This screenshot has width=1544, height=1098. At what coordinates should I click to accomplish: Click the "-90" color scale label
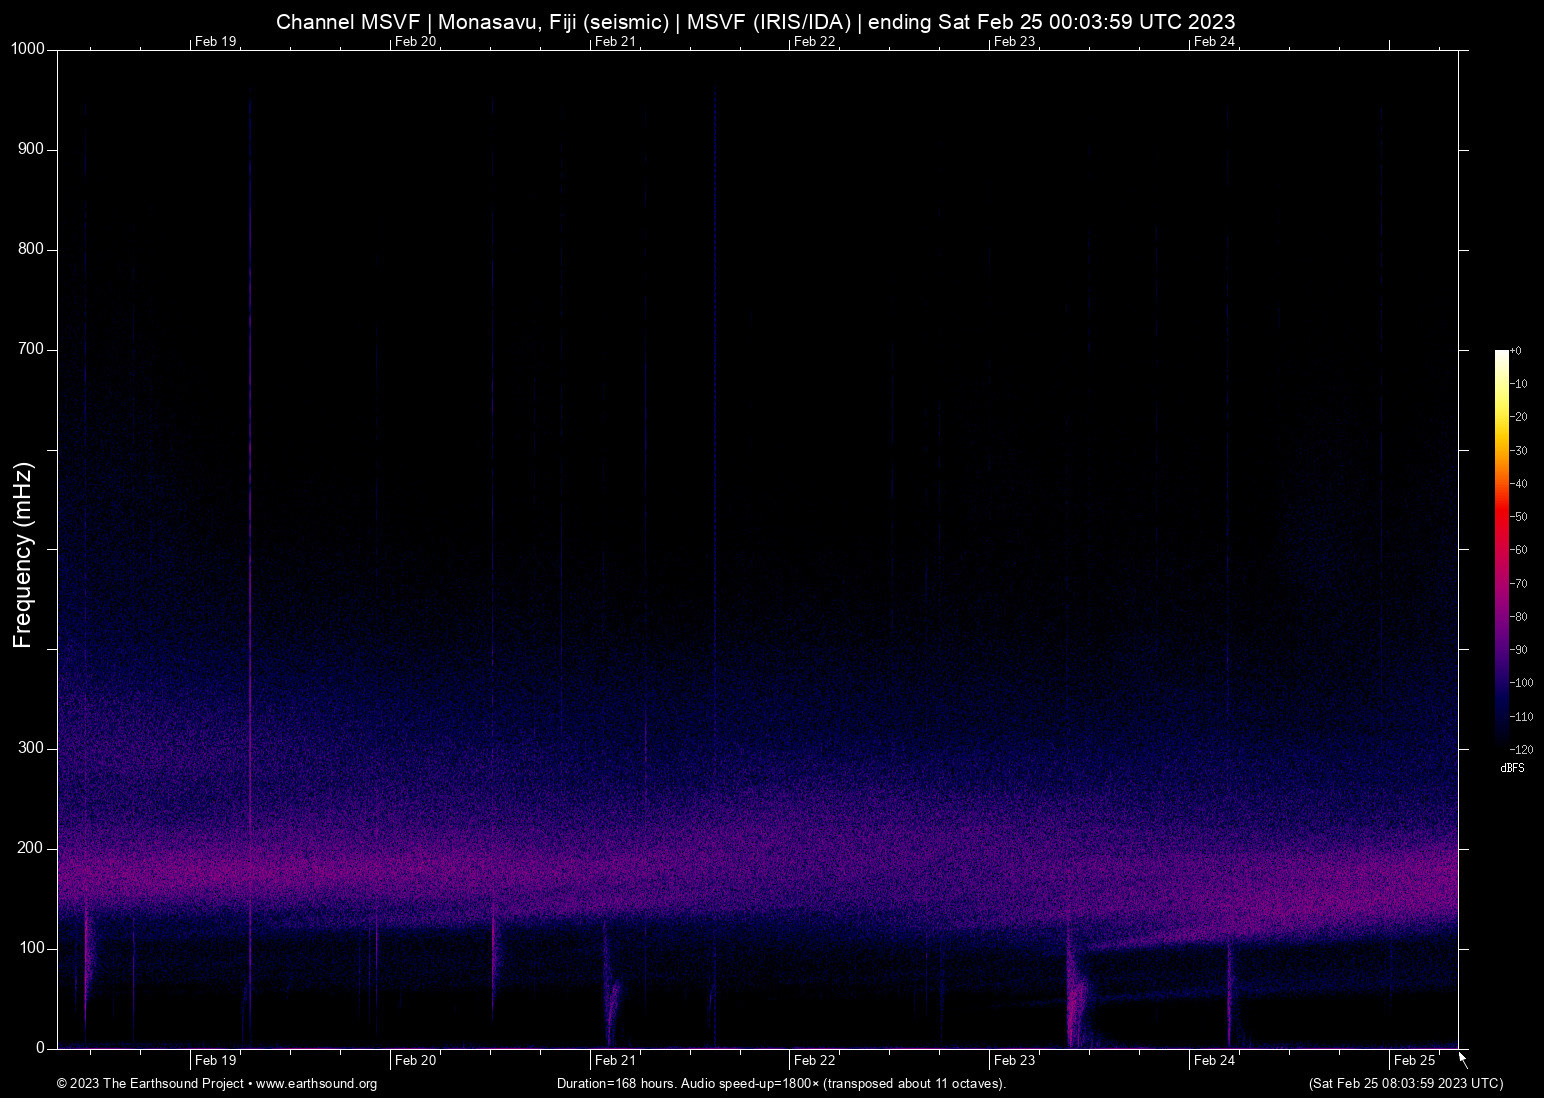tap(1519, 650)
